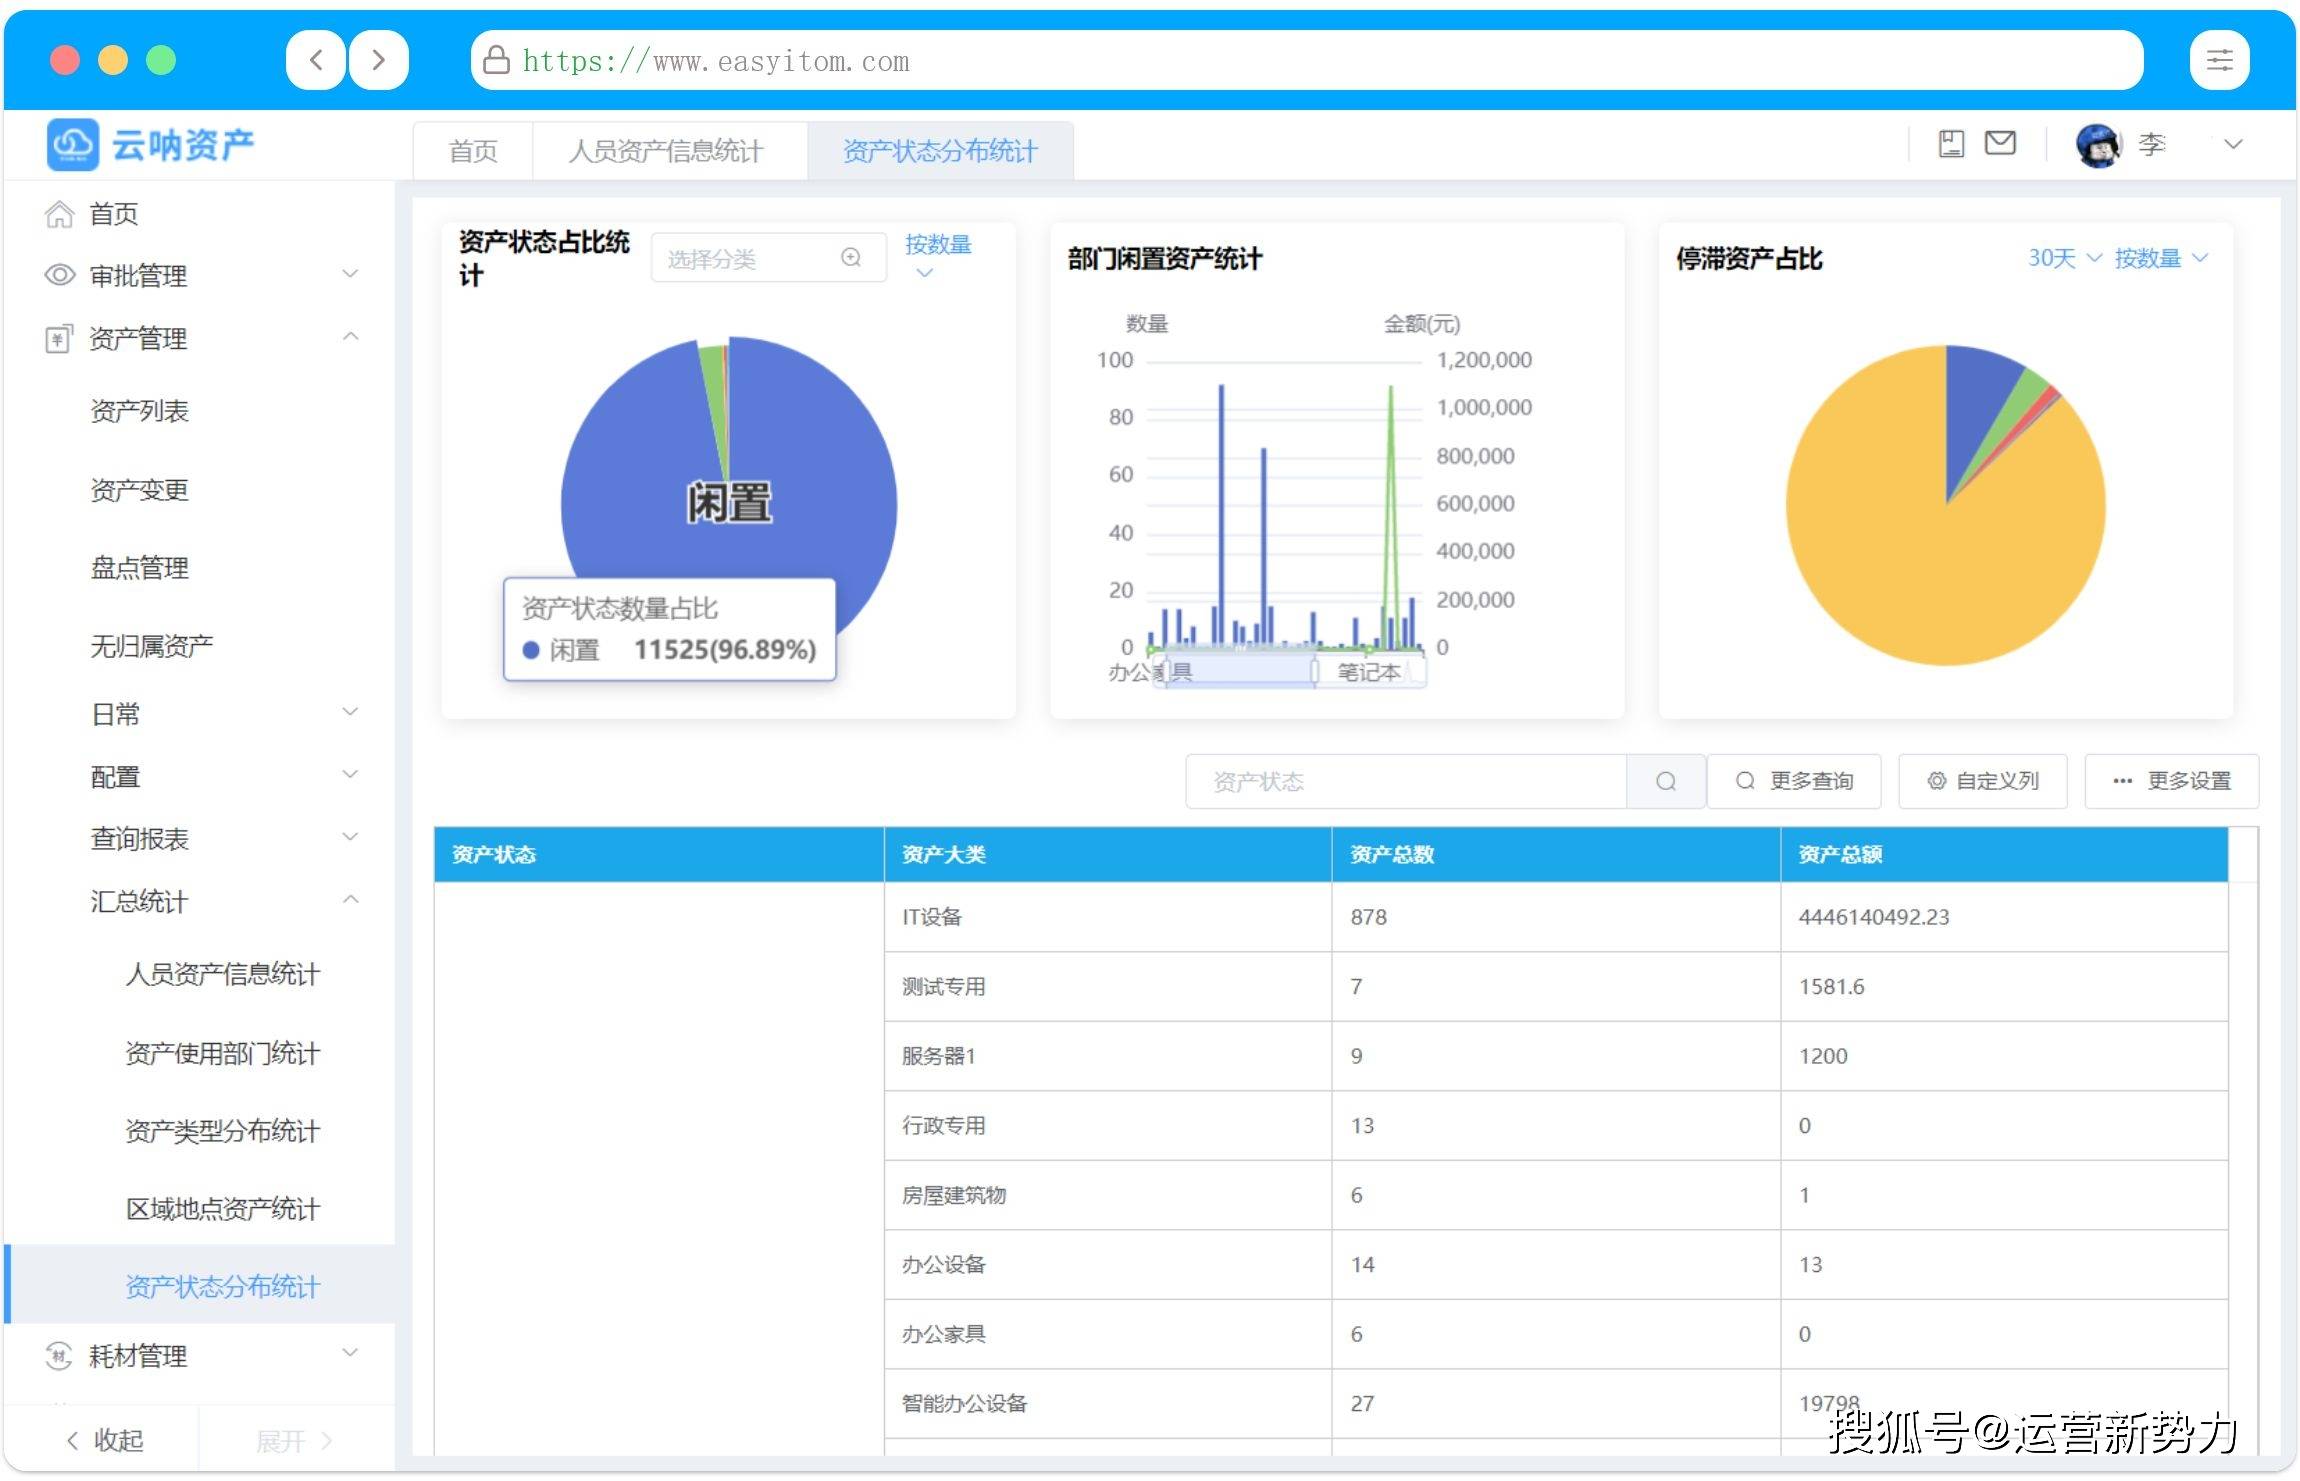Click the asset icon beside 资产管理
Viewport: 2300px width, 1481px height.
[x=59, y=338]
